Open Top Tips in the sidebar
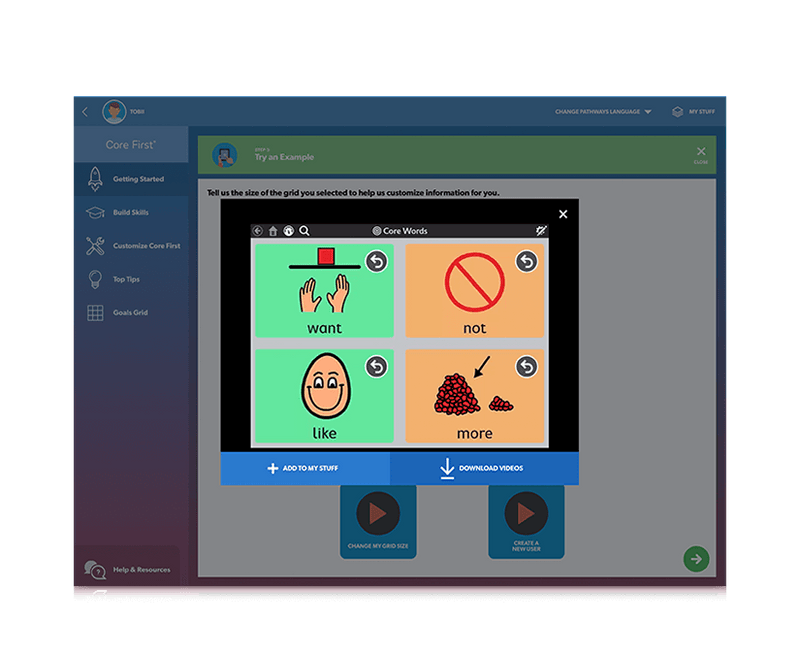 click(131, 279)
